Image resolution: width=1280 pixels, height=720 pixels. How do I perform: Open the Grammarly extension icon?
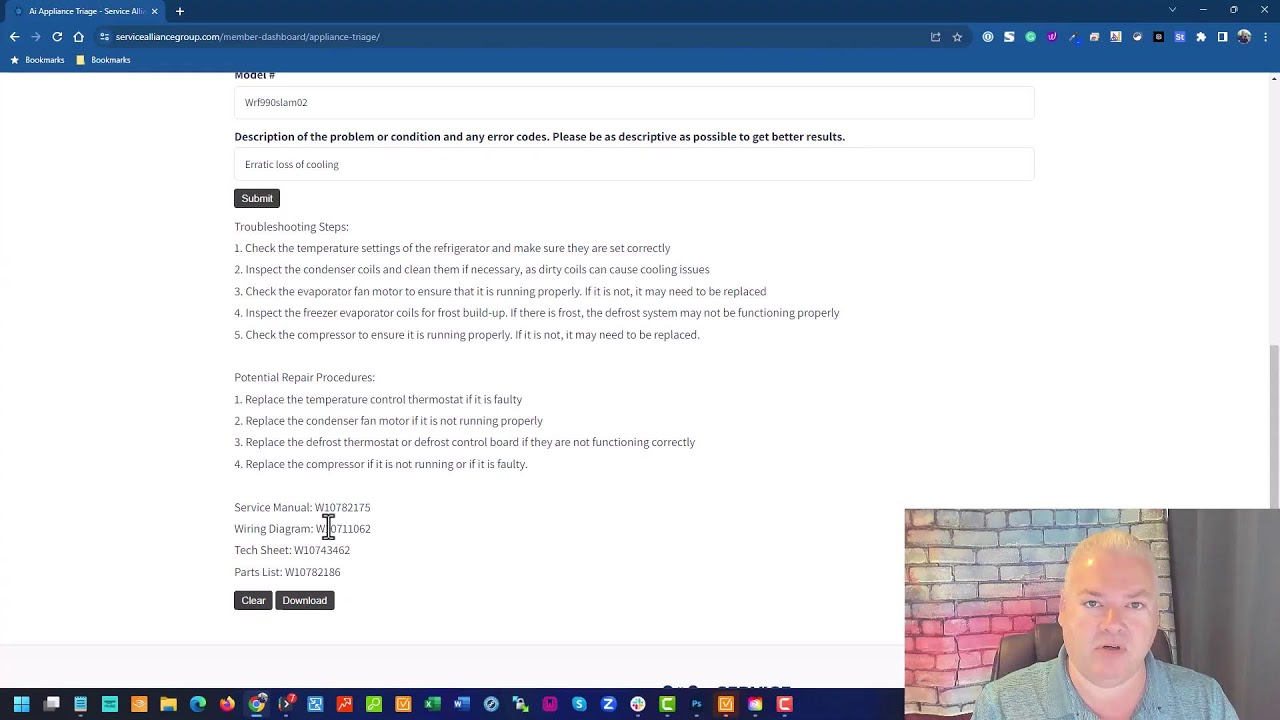click(1030, 37)
